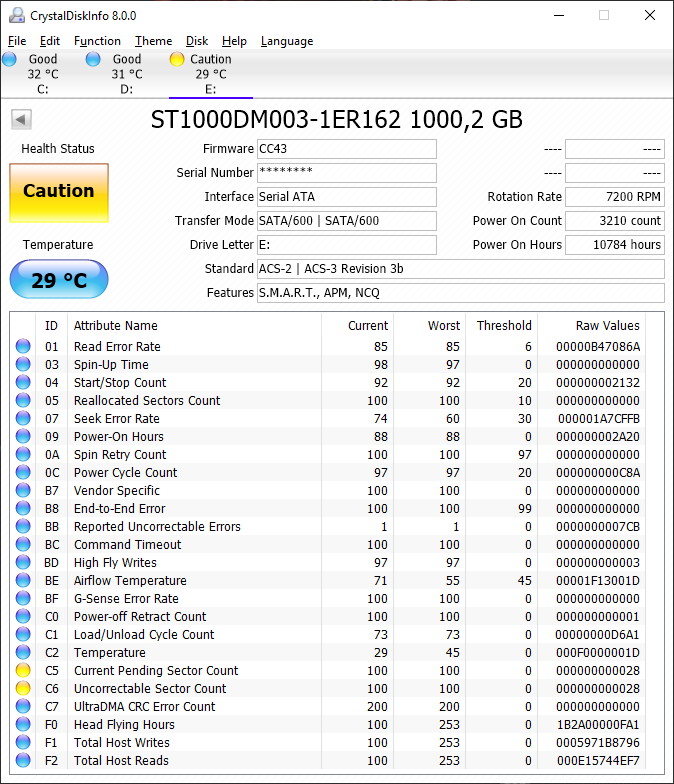Click the status orb for Command Timeout
This screenshot has width=674, height=784.
tap(23, 544)
